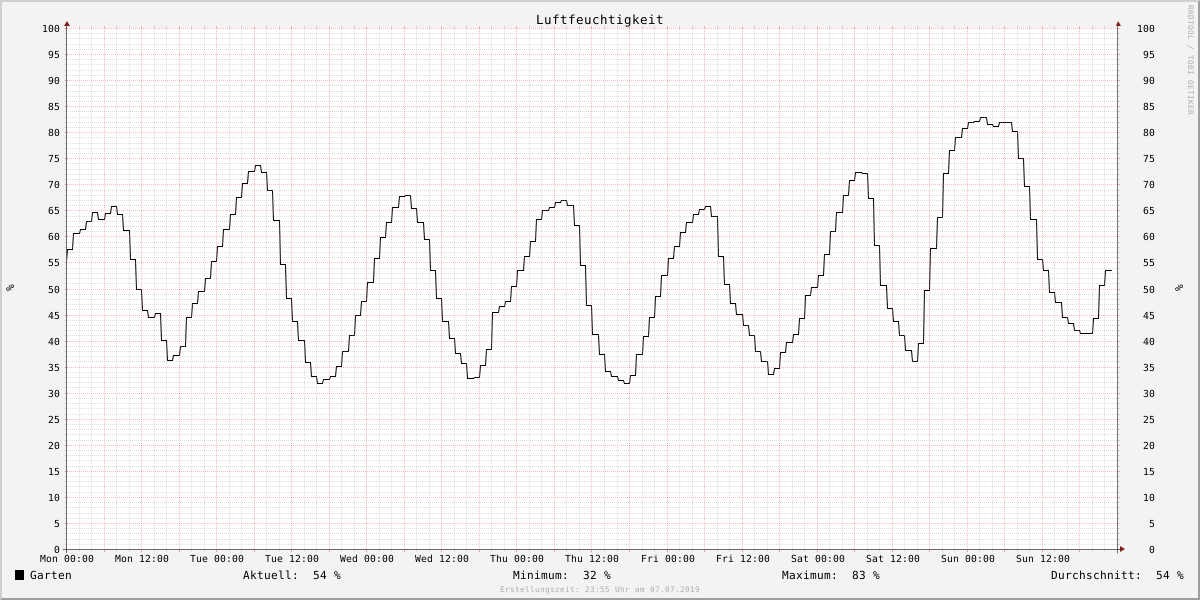1200x600 pixels.
Task: Click the Maximum 83 % readout
Action: (x=831, y=575)
